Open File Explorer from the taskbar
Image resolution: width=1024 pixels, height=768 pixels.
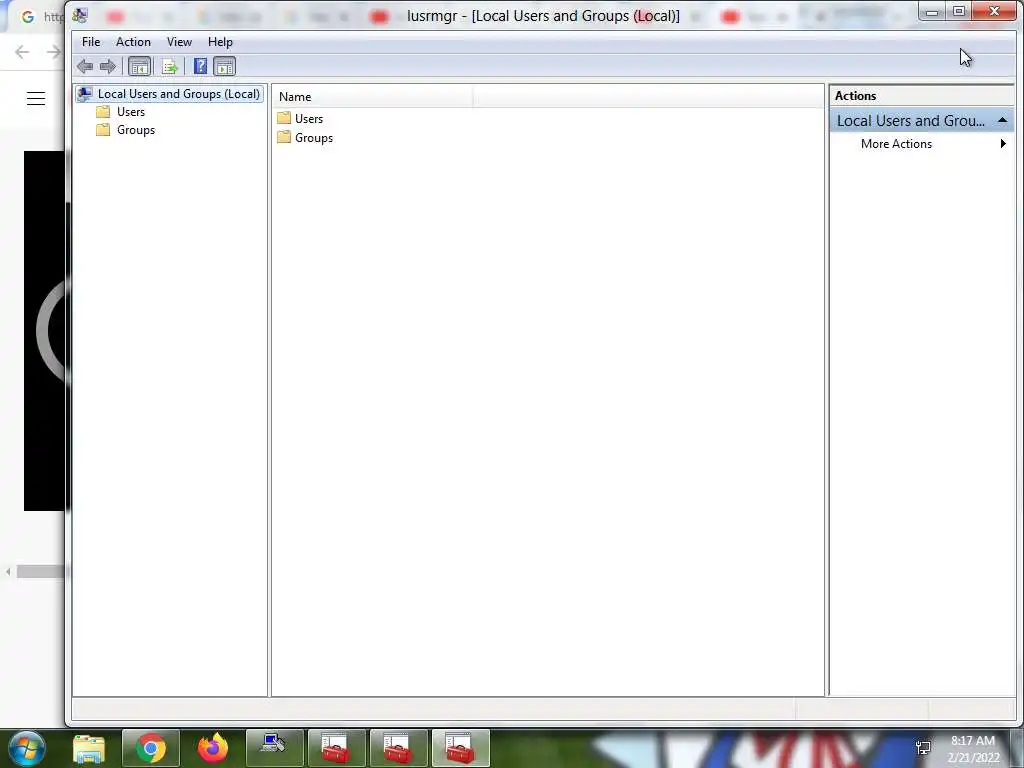click(x=89, y=749)
